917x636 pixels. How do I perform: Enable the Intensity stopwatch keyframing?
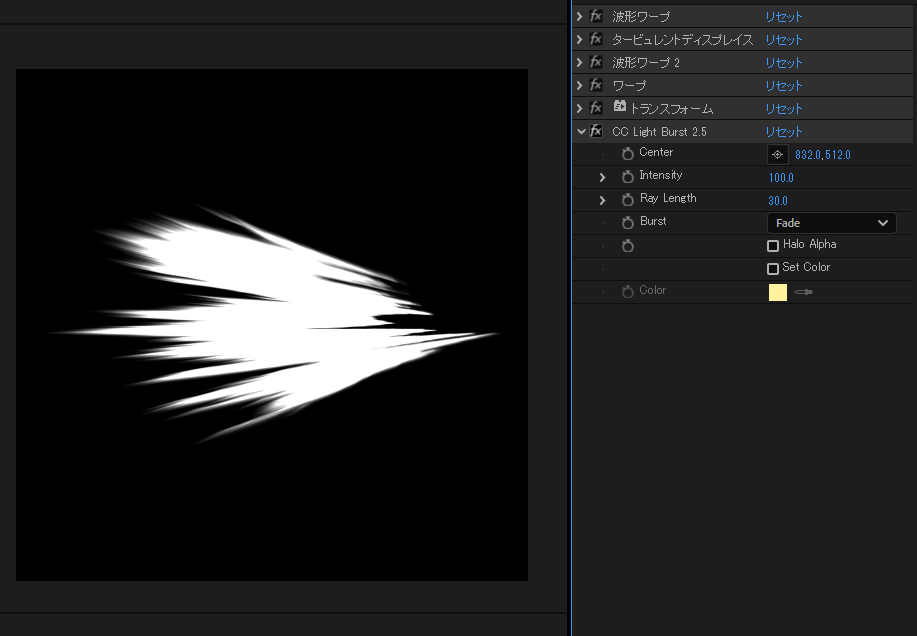628,177
